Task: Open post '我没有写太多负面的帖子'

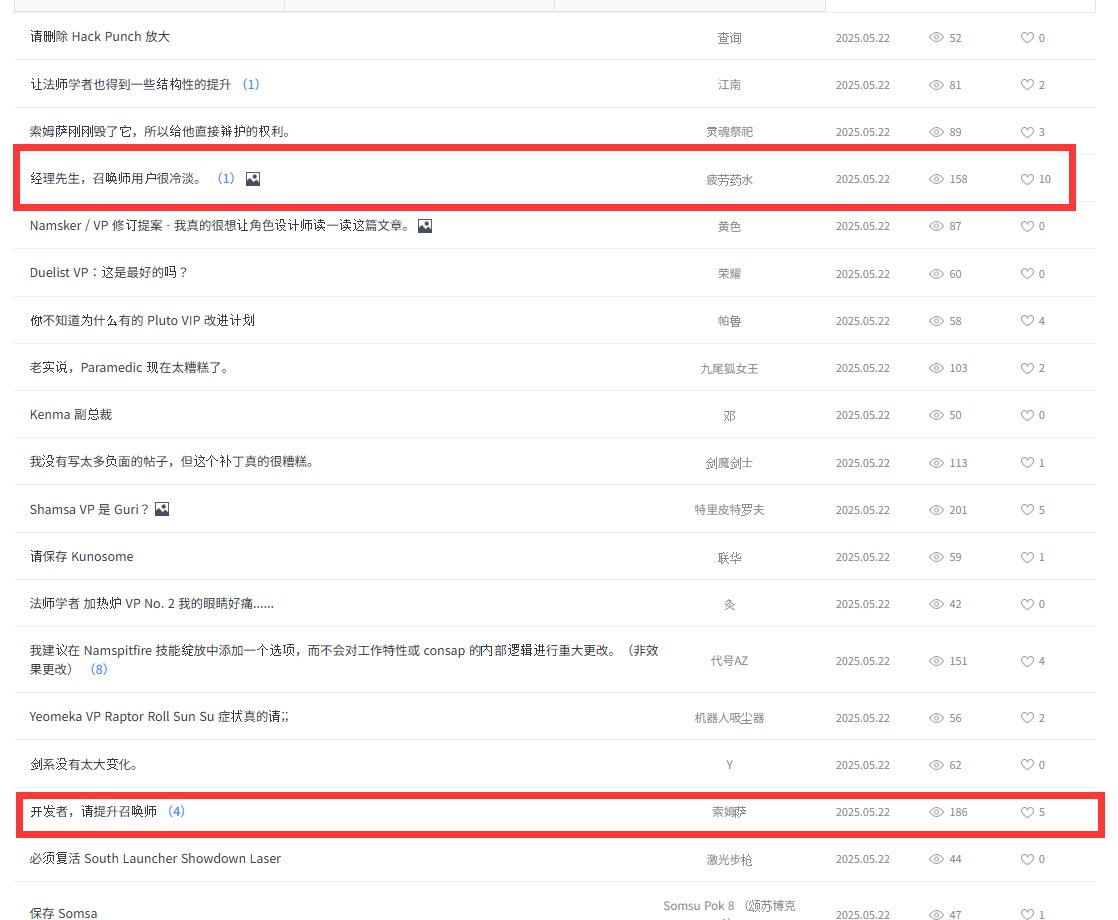Action: tap(172, 461)
